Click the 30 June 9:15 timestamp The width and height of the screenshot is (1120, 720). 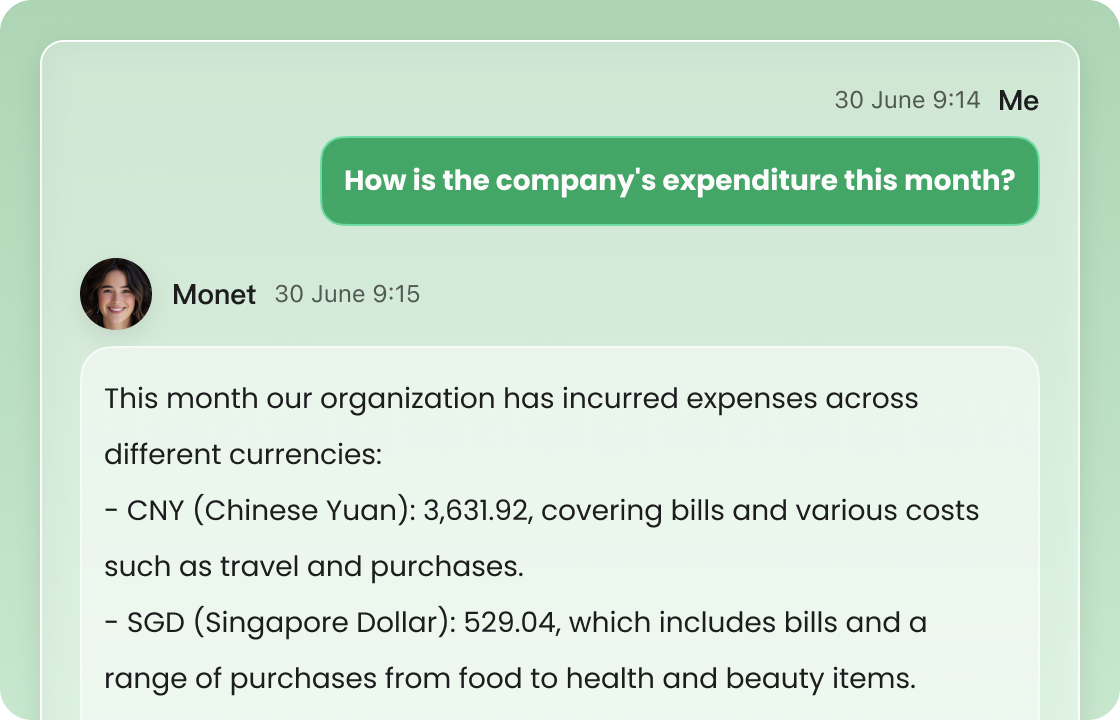coord(348,294)
